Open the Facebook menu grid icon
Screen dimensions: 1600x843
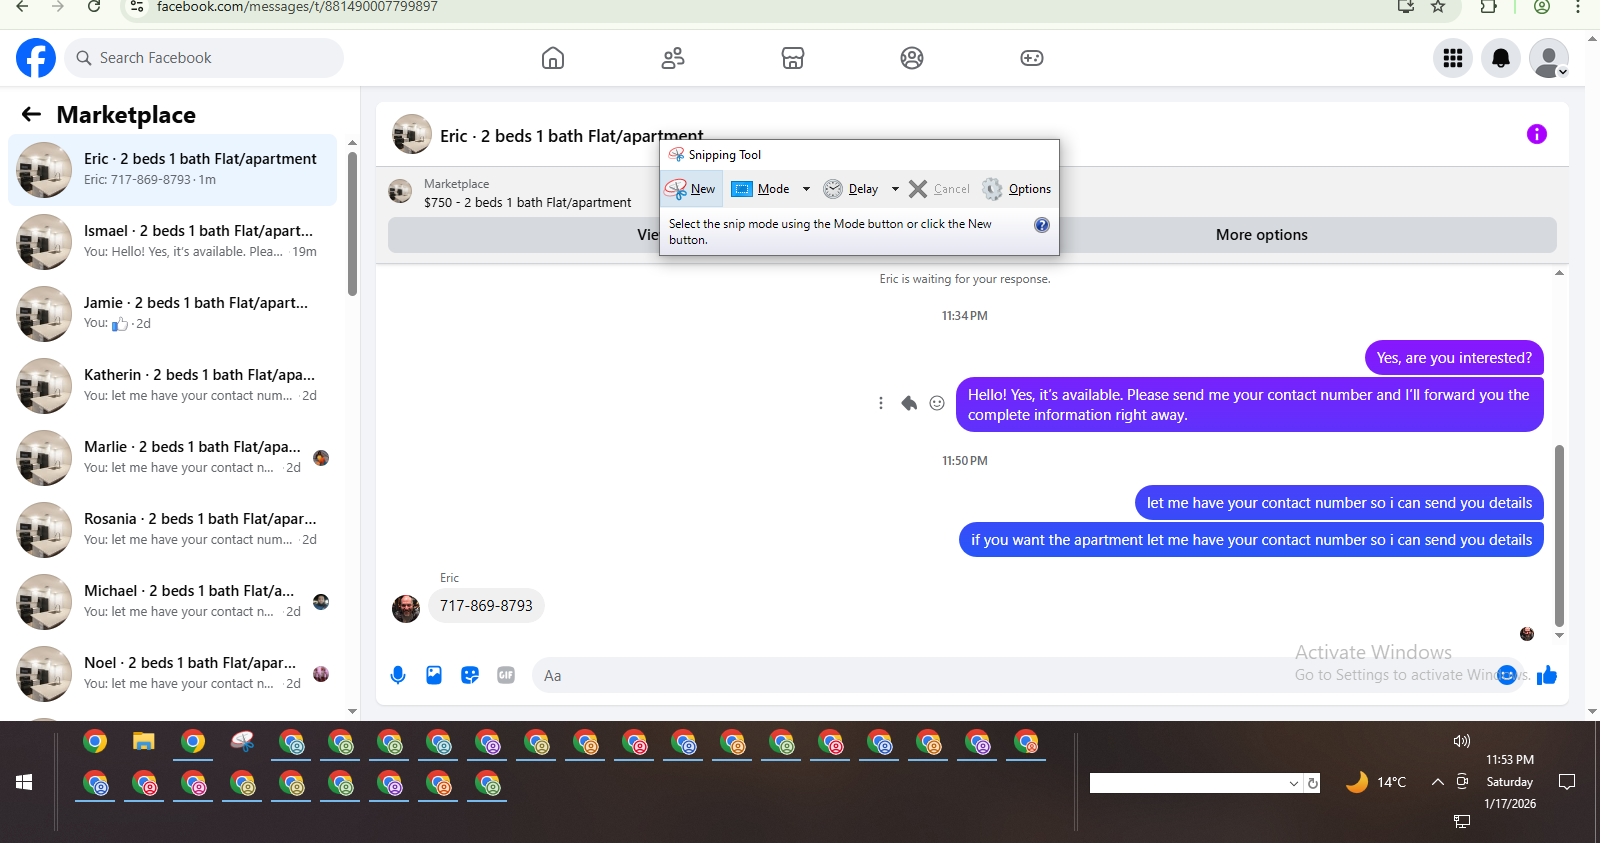coord(1453,58)
